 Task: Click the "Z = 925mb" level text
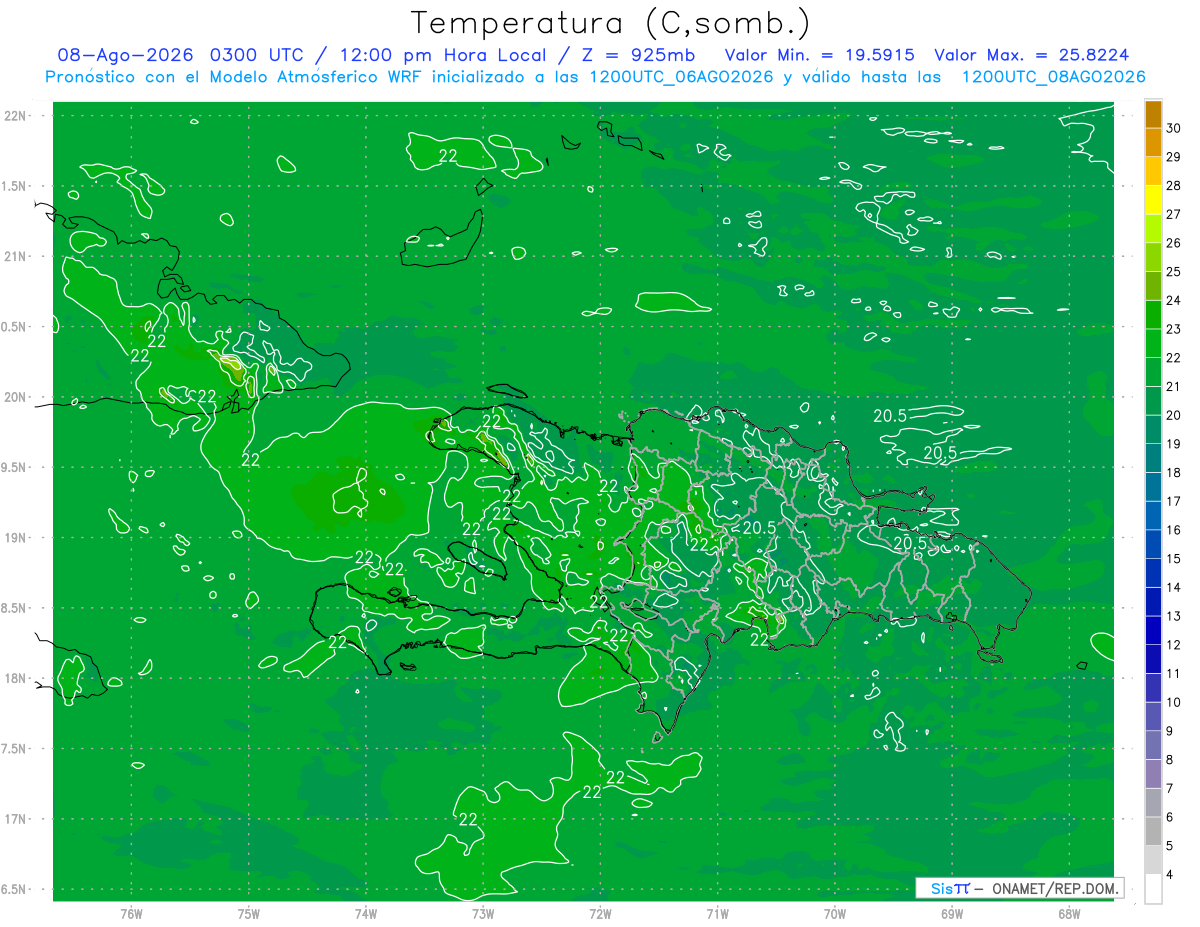pyautogui.click(x=637, y=55)
